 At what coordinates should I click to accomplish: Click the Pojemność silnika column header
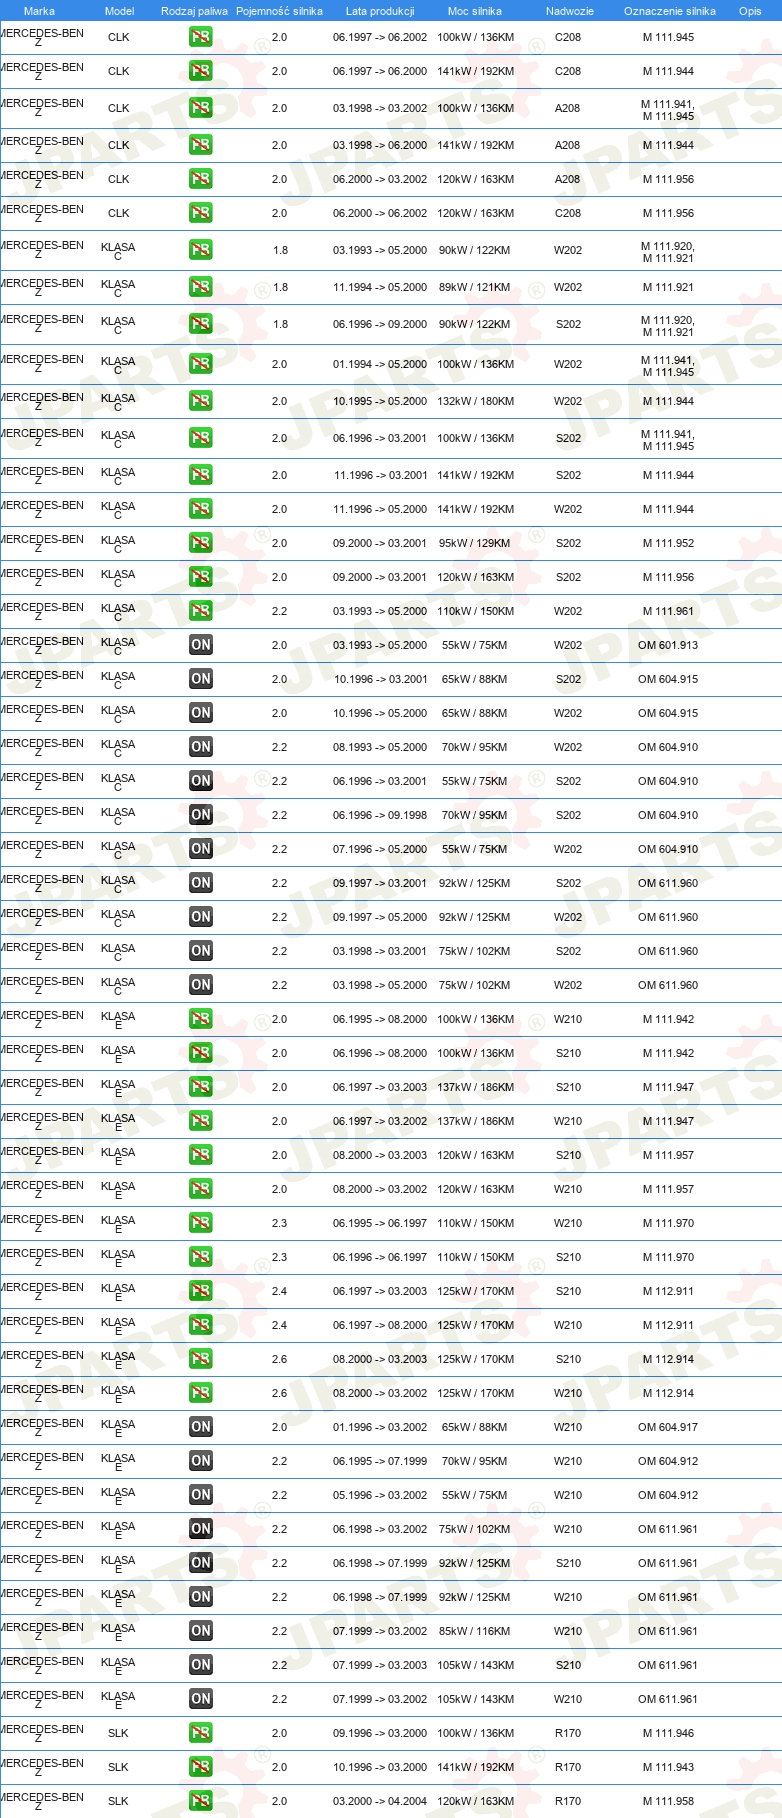(280, 11)
